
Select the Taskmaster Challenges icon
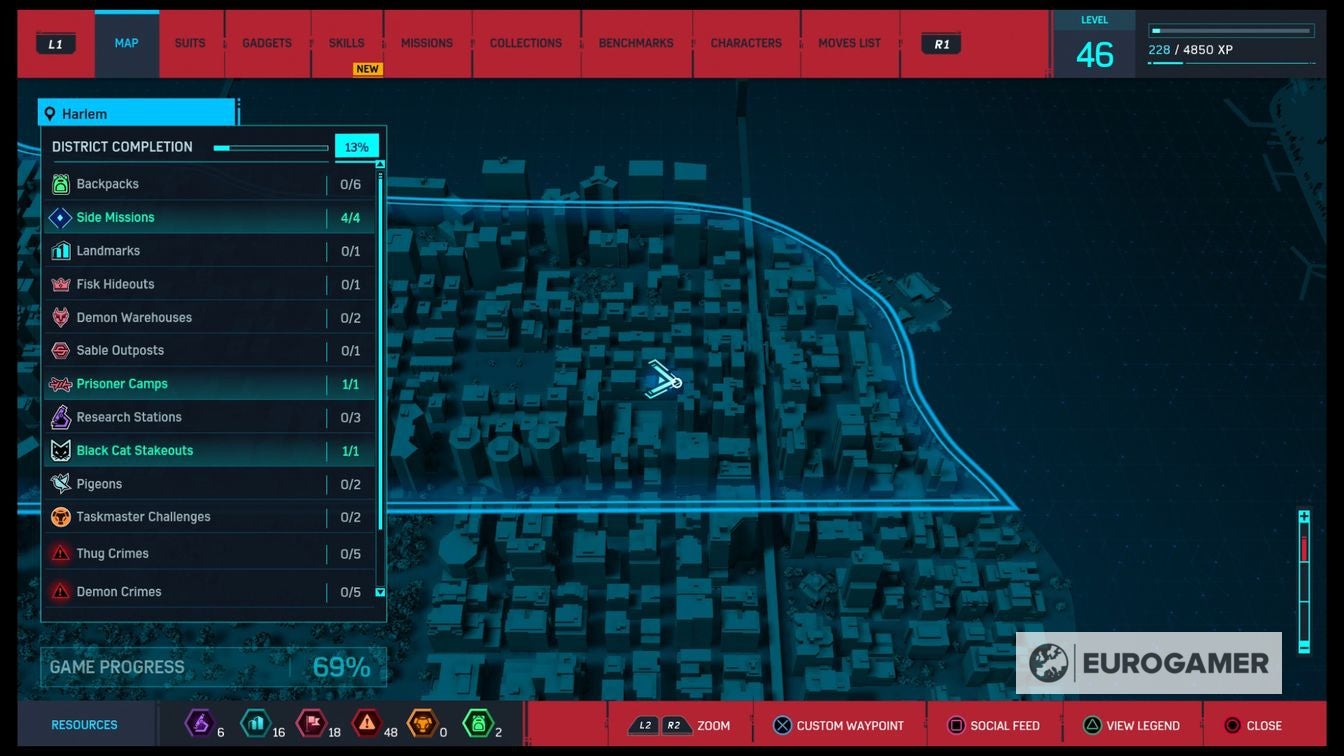click(61, 517)
